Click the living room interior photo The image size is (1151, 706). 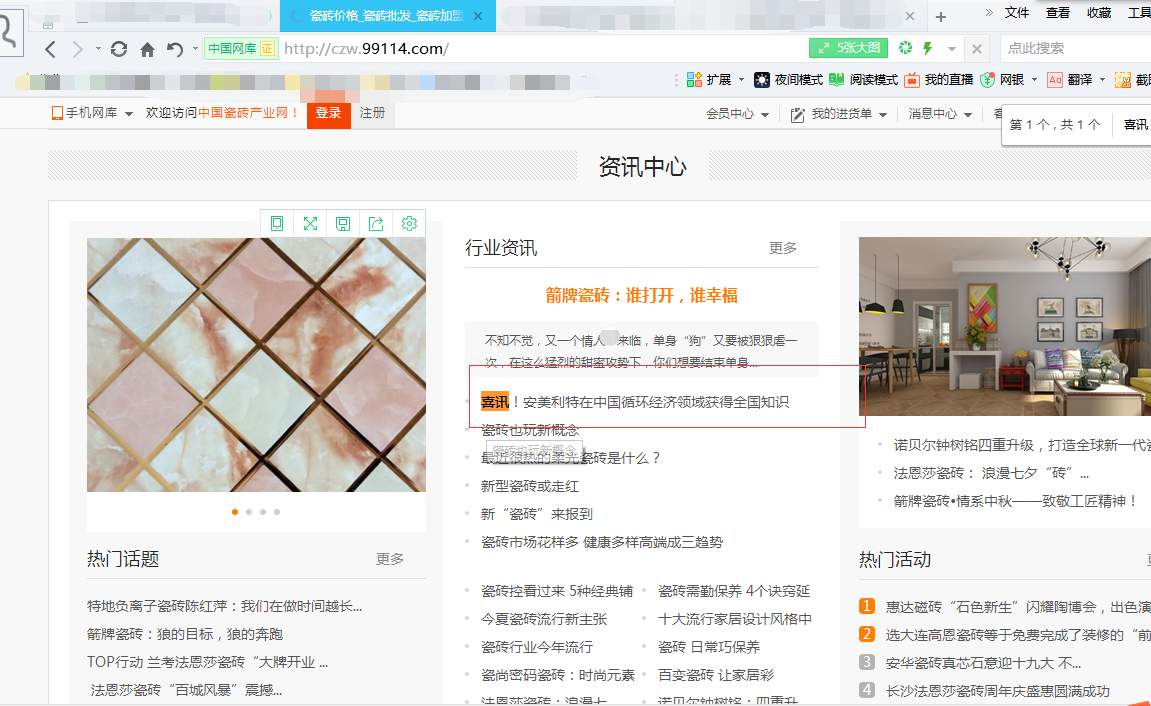[1005, 326]
